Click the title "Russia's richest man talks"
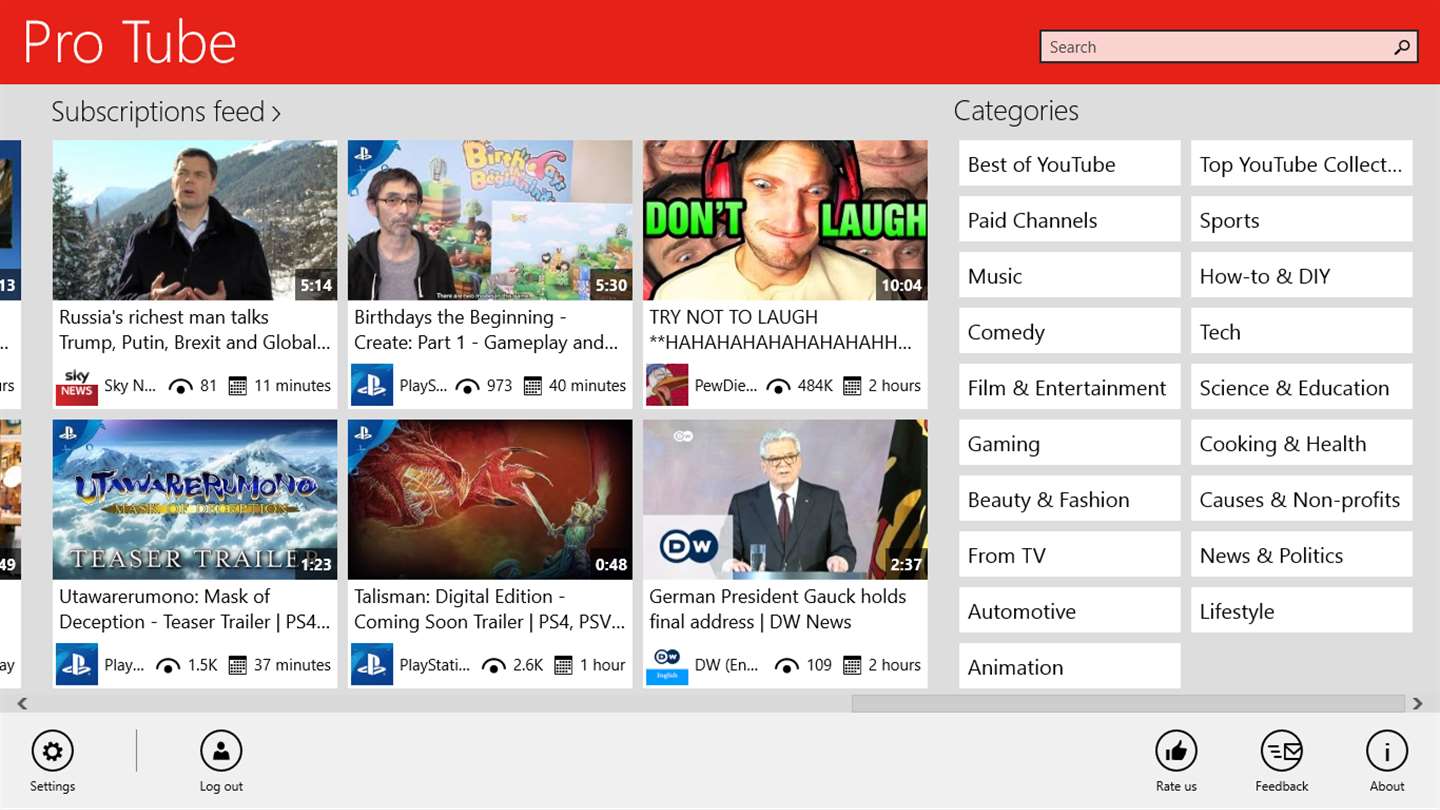The image size is (1440, 810). [164, 317]
